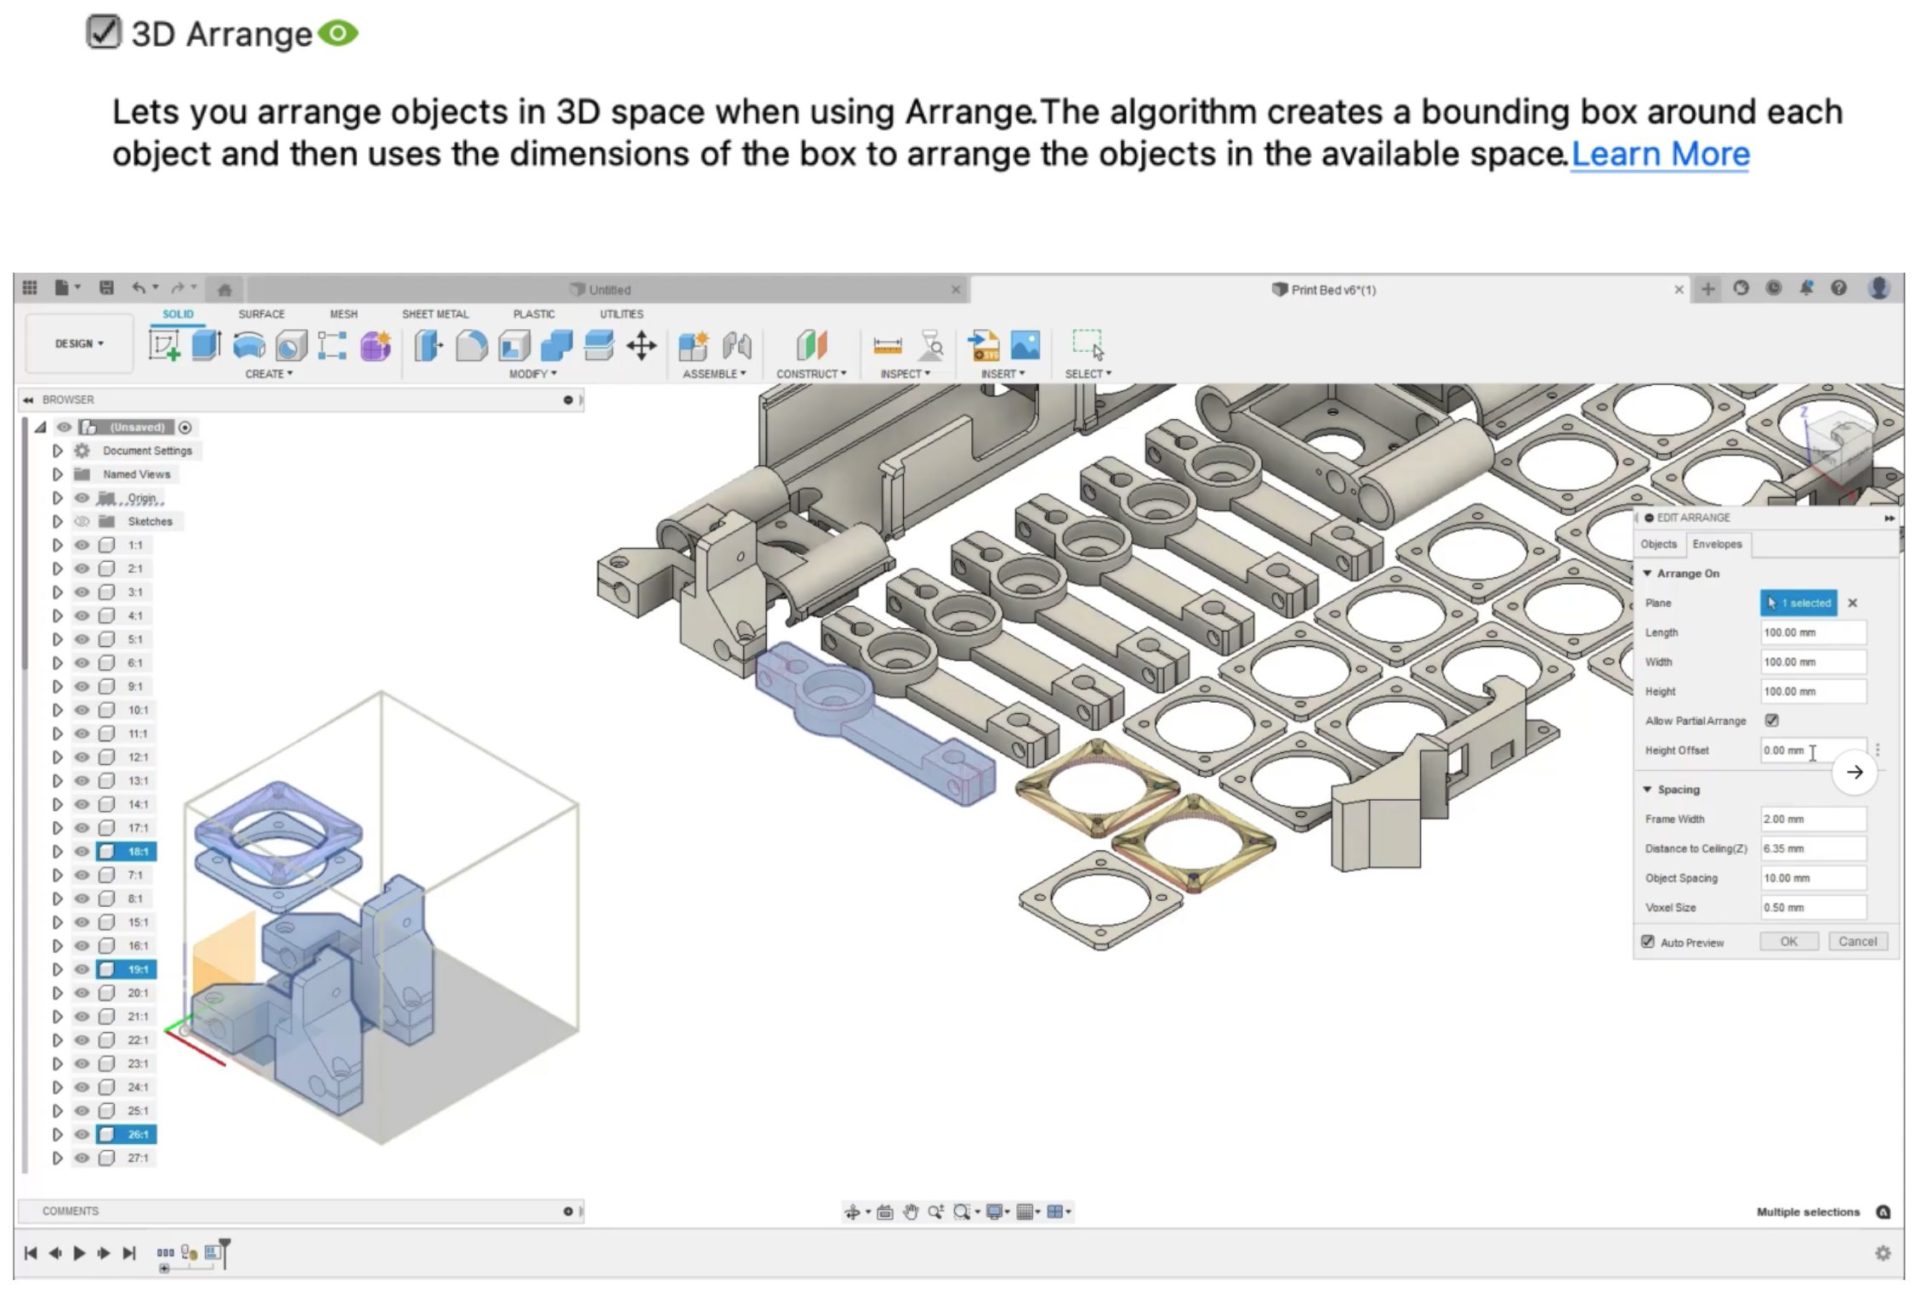1920x1292 pixels.
Task: Click timeline play button
Action: coord(79,1253)
